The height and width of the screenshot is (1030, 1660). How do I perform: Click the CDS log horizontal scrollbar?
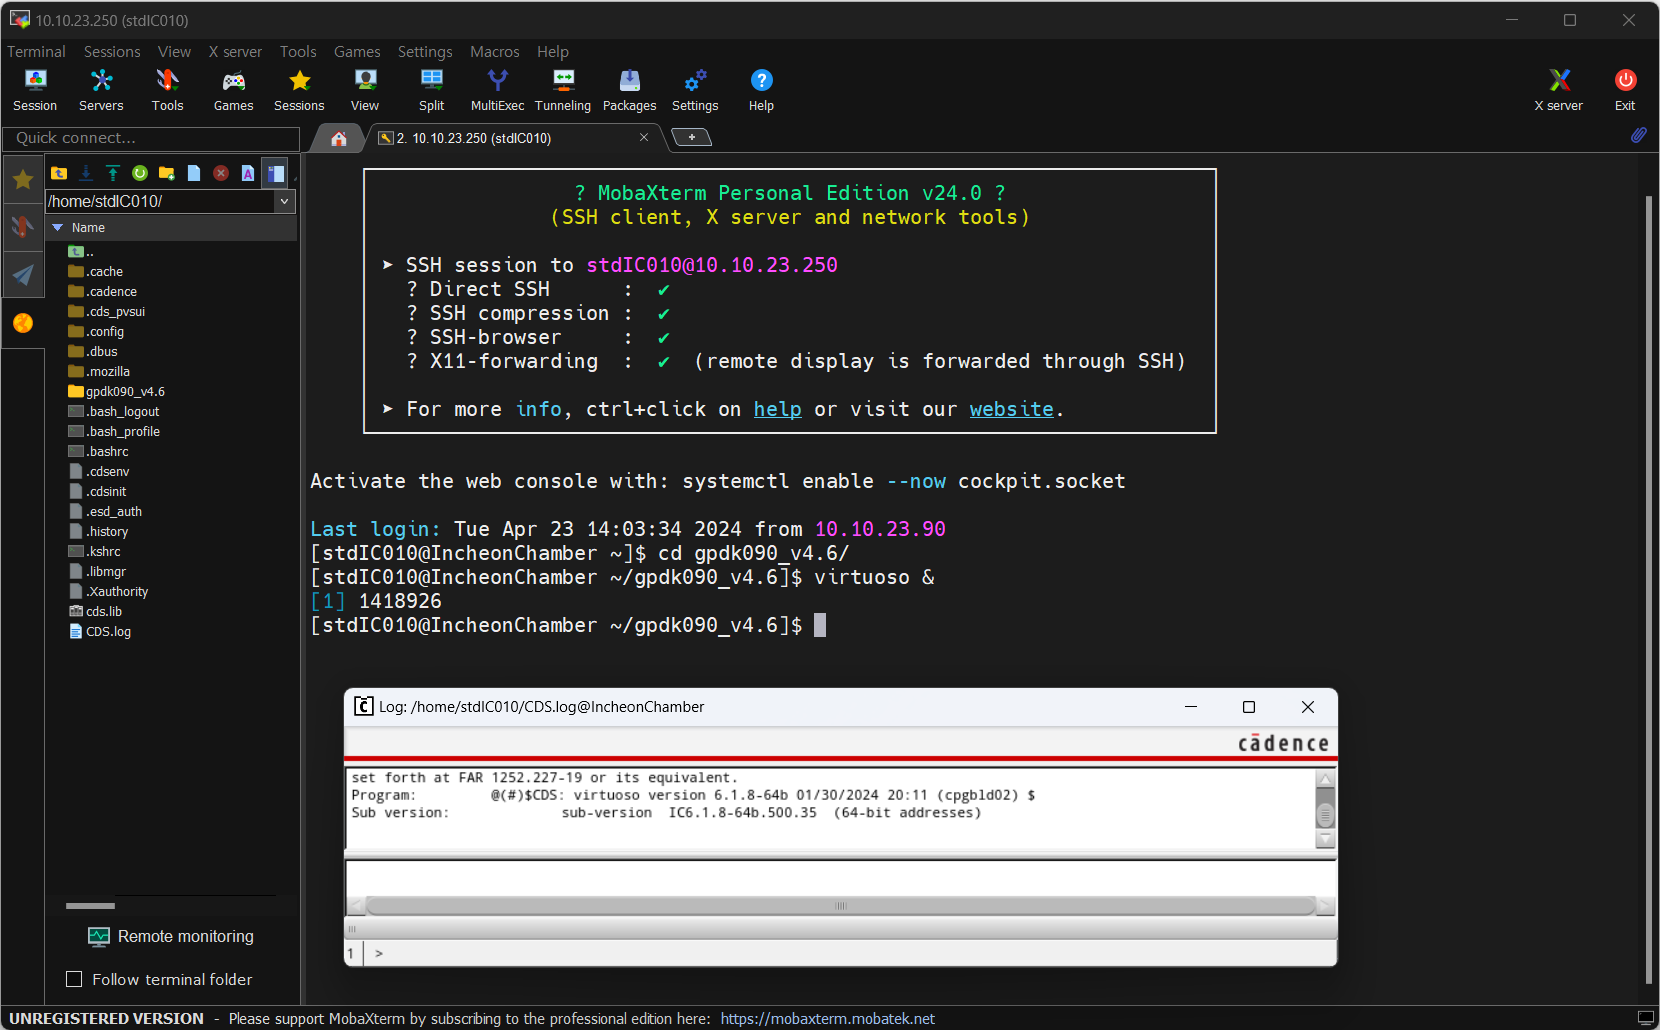[x=840, y=906]
